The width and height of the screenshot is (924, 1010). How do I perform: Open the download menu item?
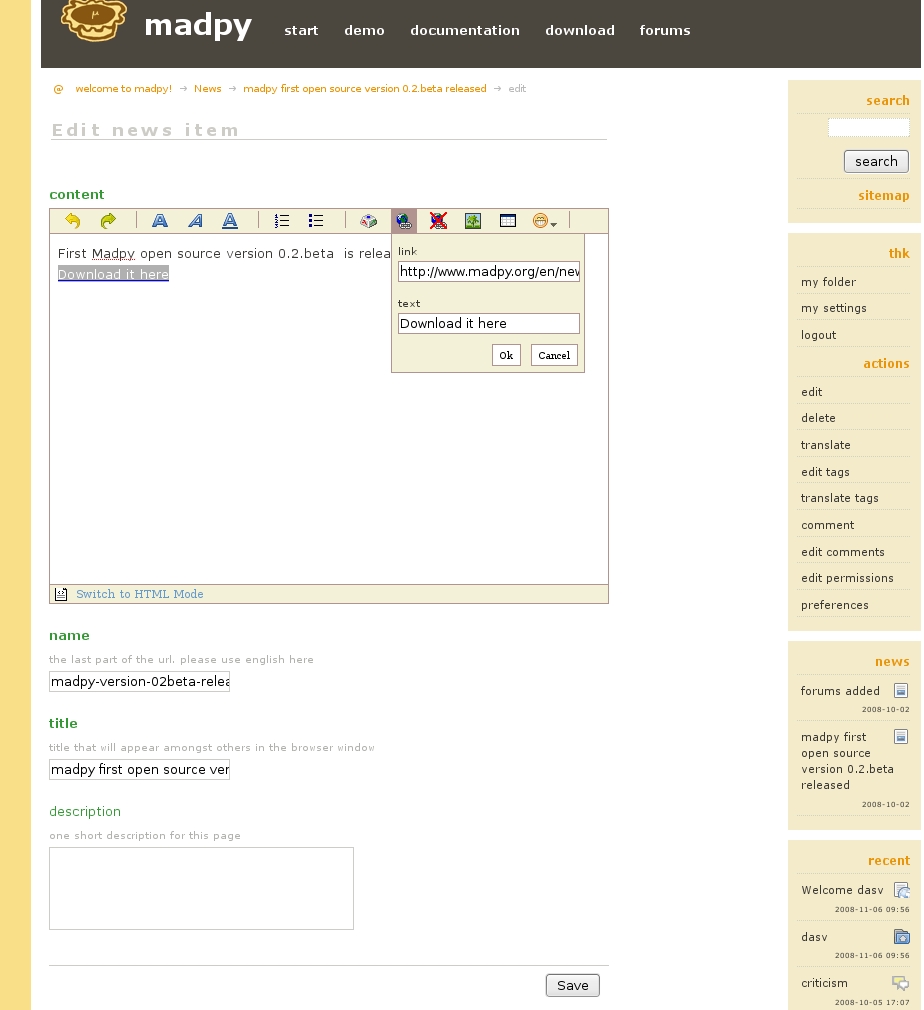click(x=580, y=30)
